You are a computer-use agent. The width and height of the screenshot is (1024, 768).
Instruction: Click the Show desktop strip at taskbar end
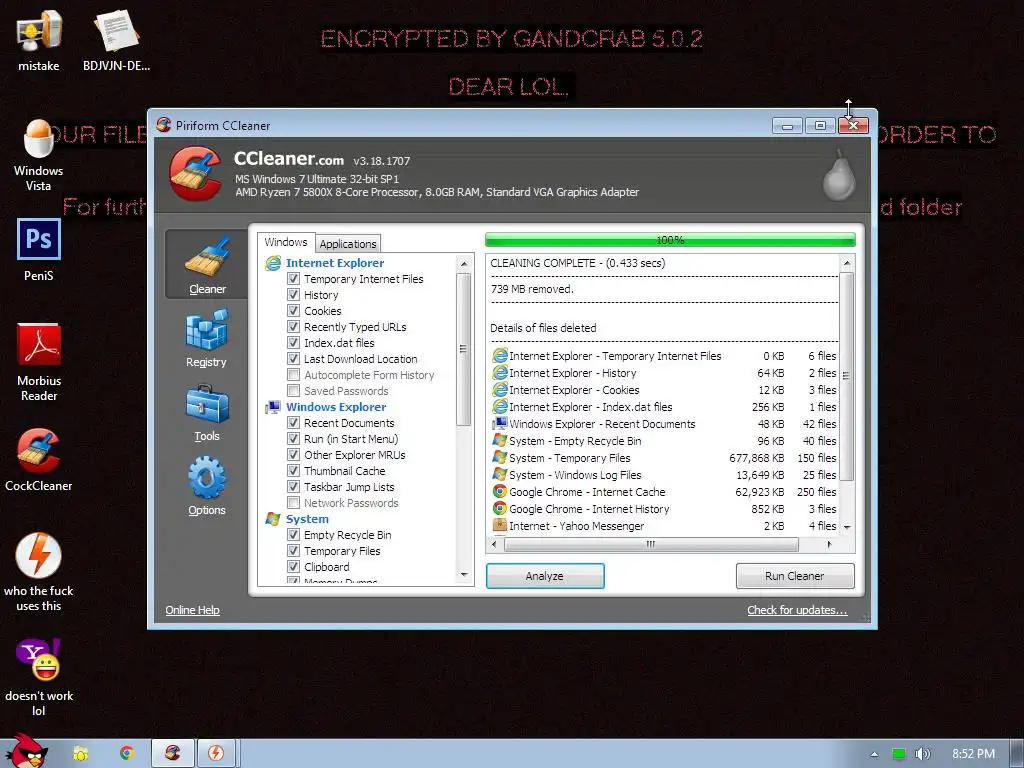click(x=1017, y=754)
